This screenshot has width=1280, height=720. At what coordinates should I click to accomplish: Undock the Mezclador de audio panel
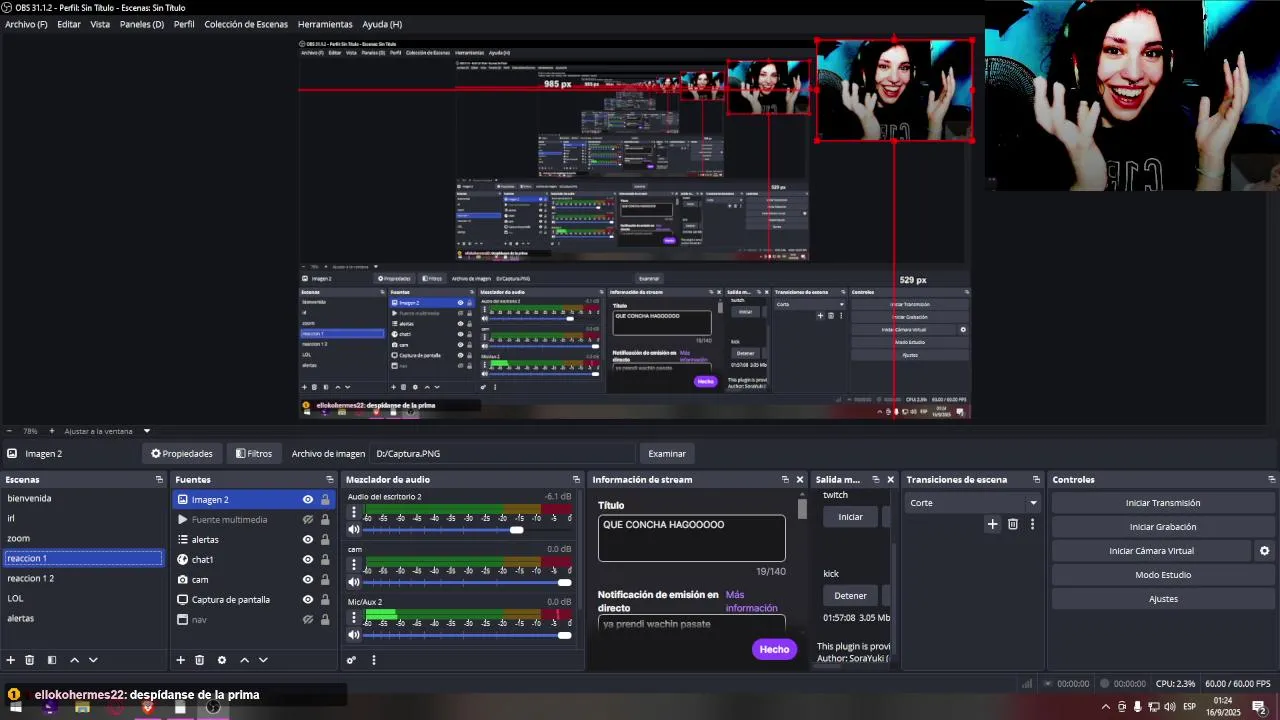576,480
